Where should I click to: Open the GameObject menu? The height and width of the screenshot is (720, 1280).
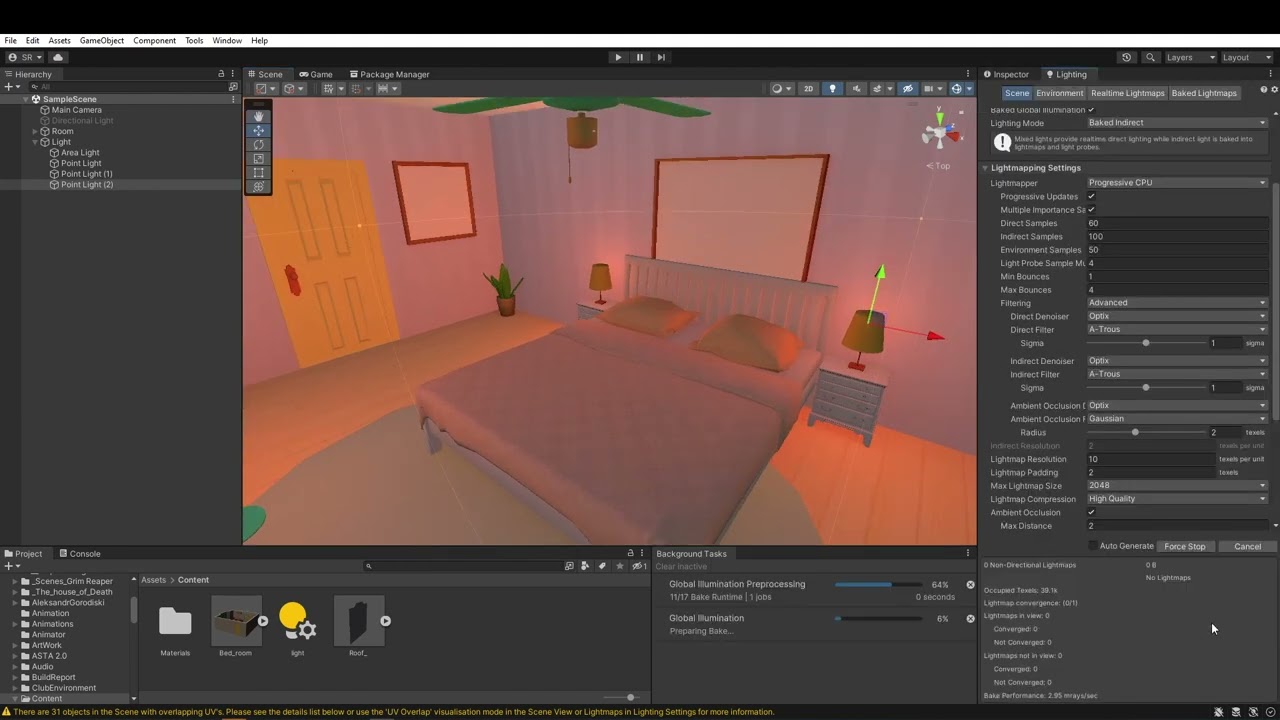(102, 41)
